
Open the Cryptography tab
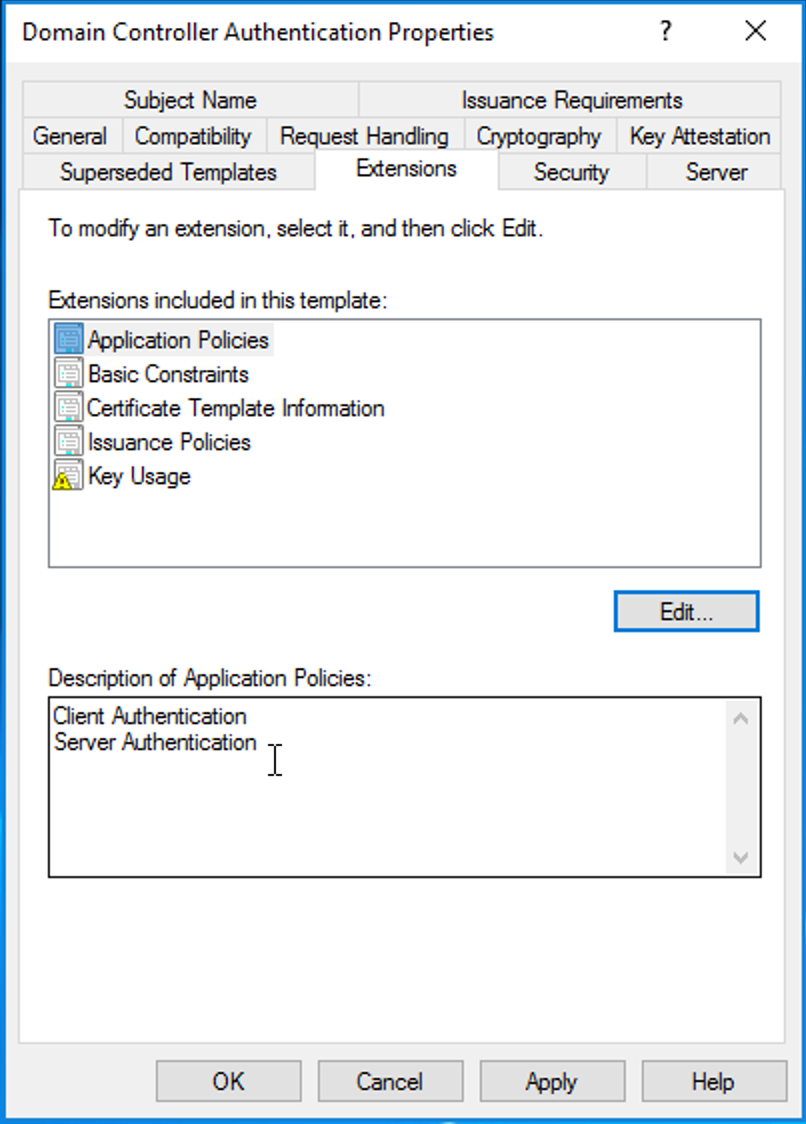pyautogui.click(x=539, y=135)
